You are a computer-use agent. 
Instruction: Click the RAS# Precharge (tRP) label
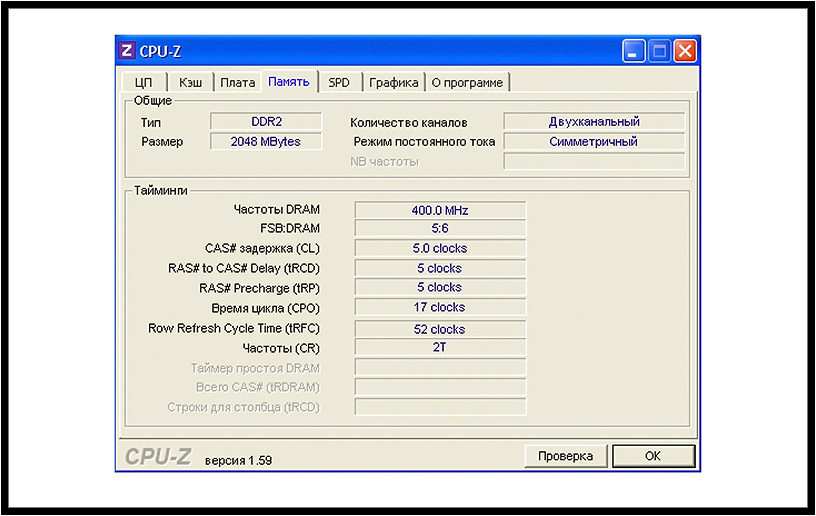[259, 288]
